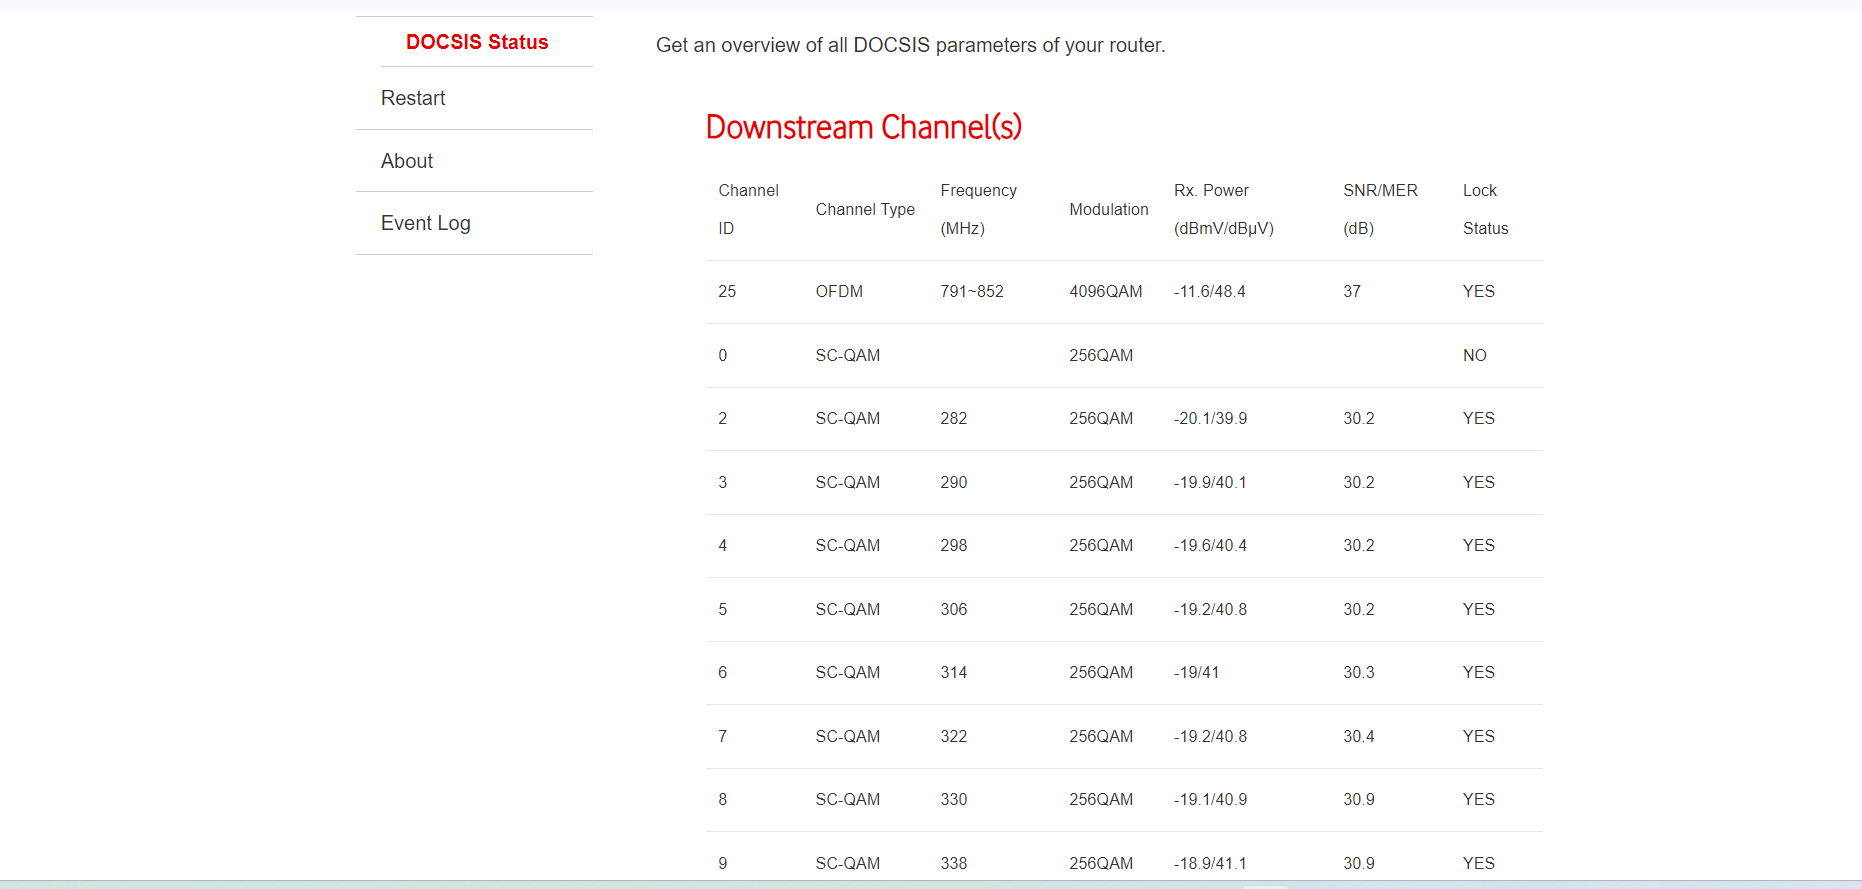This screenshot has width=1862, height=889.
Task: Click the 30.4 SNR value
Action: pyautogui.click(x=1358, y=737)
